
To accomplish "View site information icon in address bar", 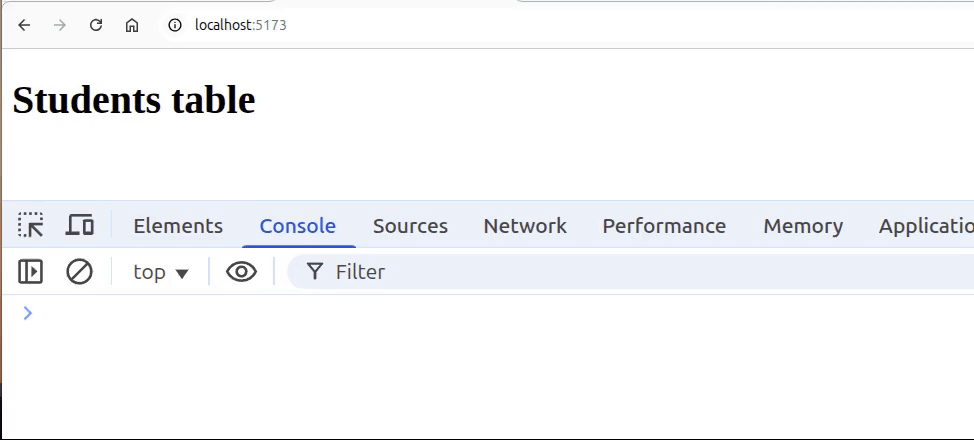I will coord(175,25).
